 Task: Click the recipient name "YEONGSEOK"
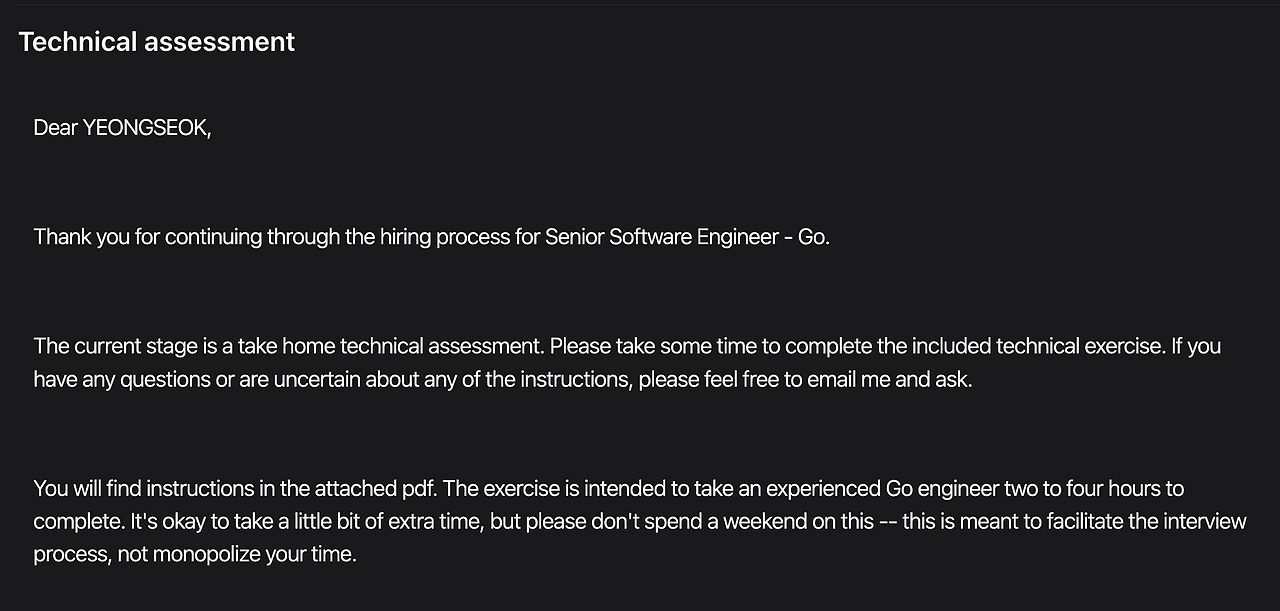pyautogui.click(x=145, y=128)
